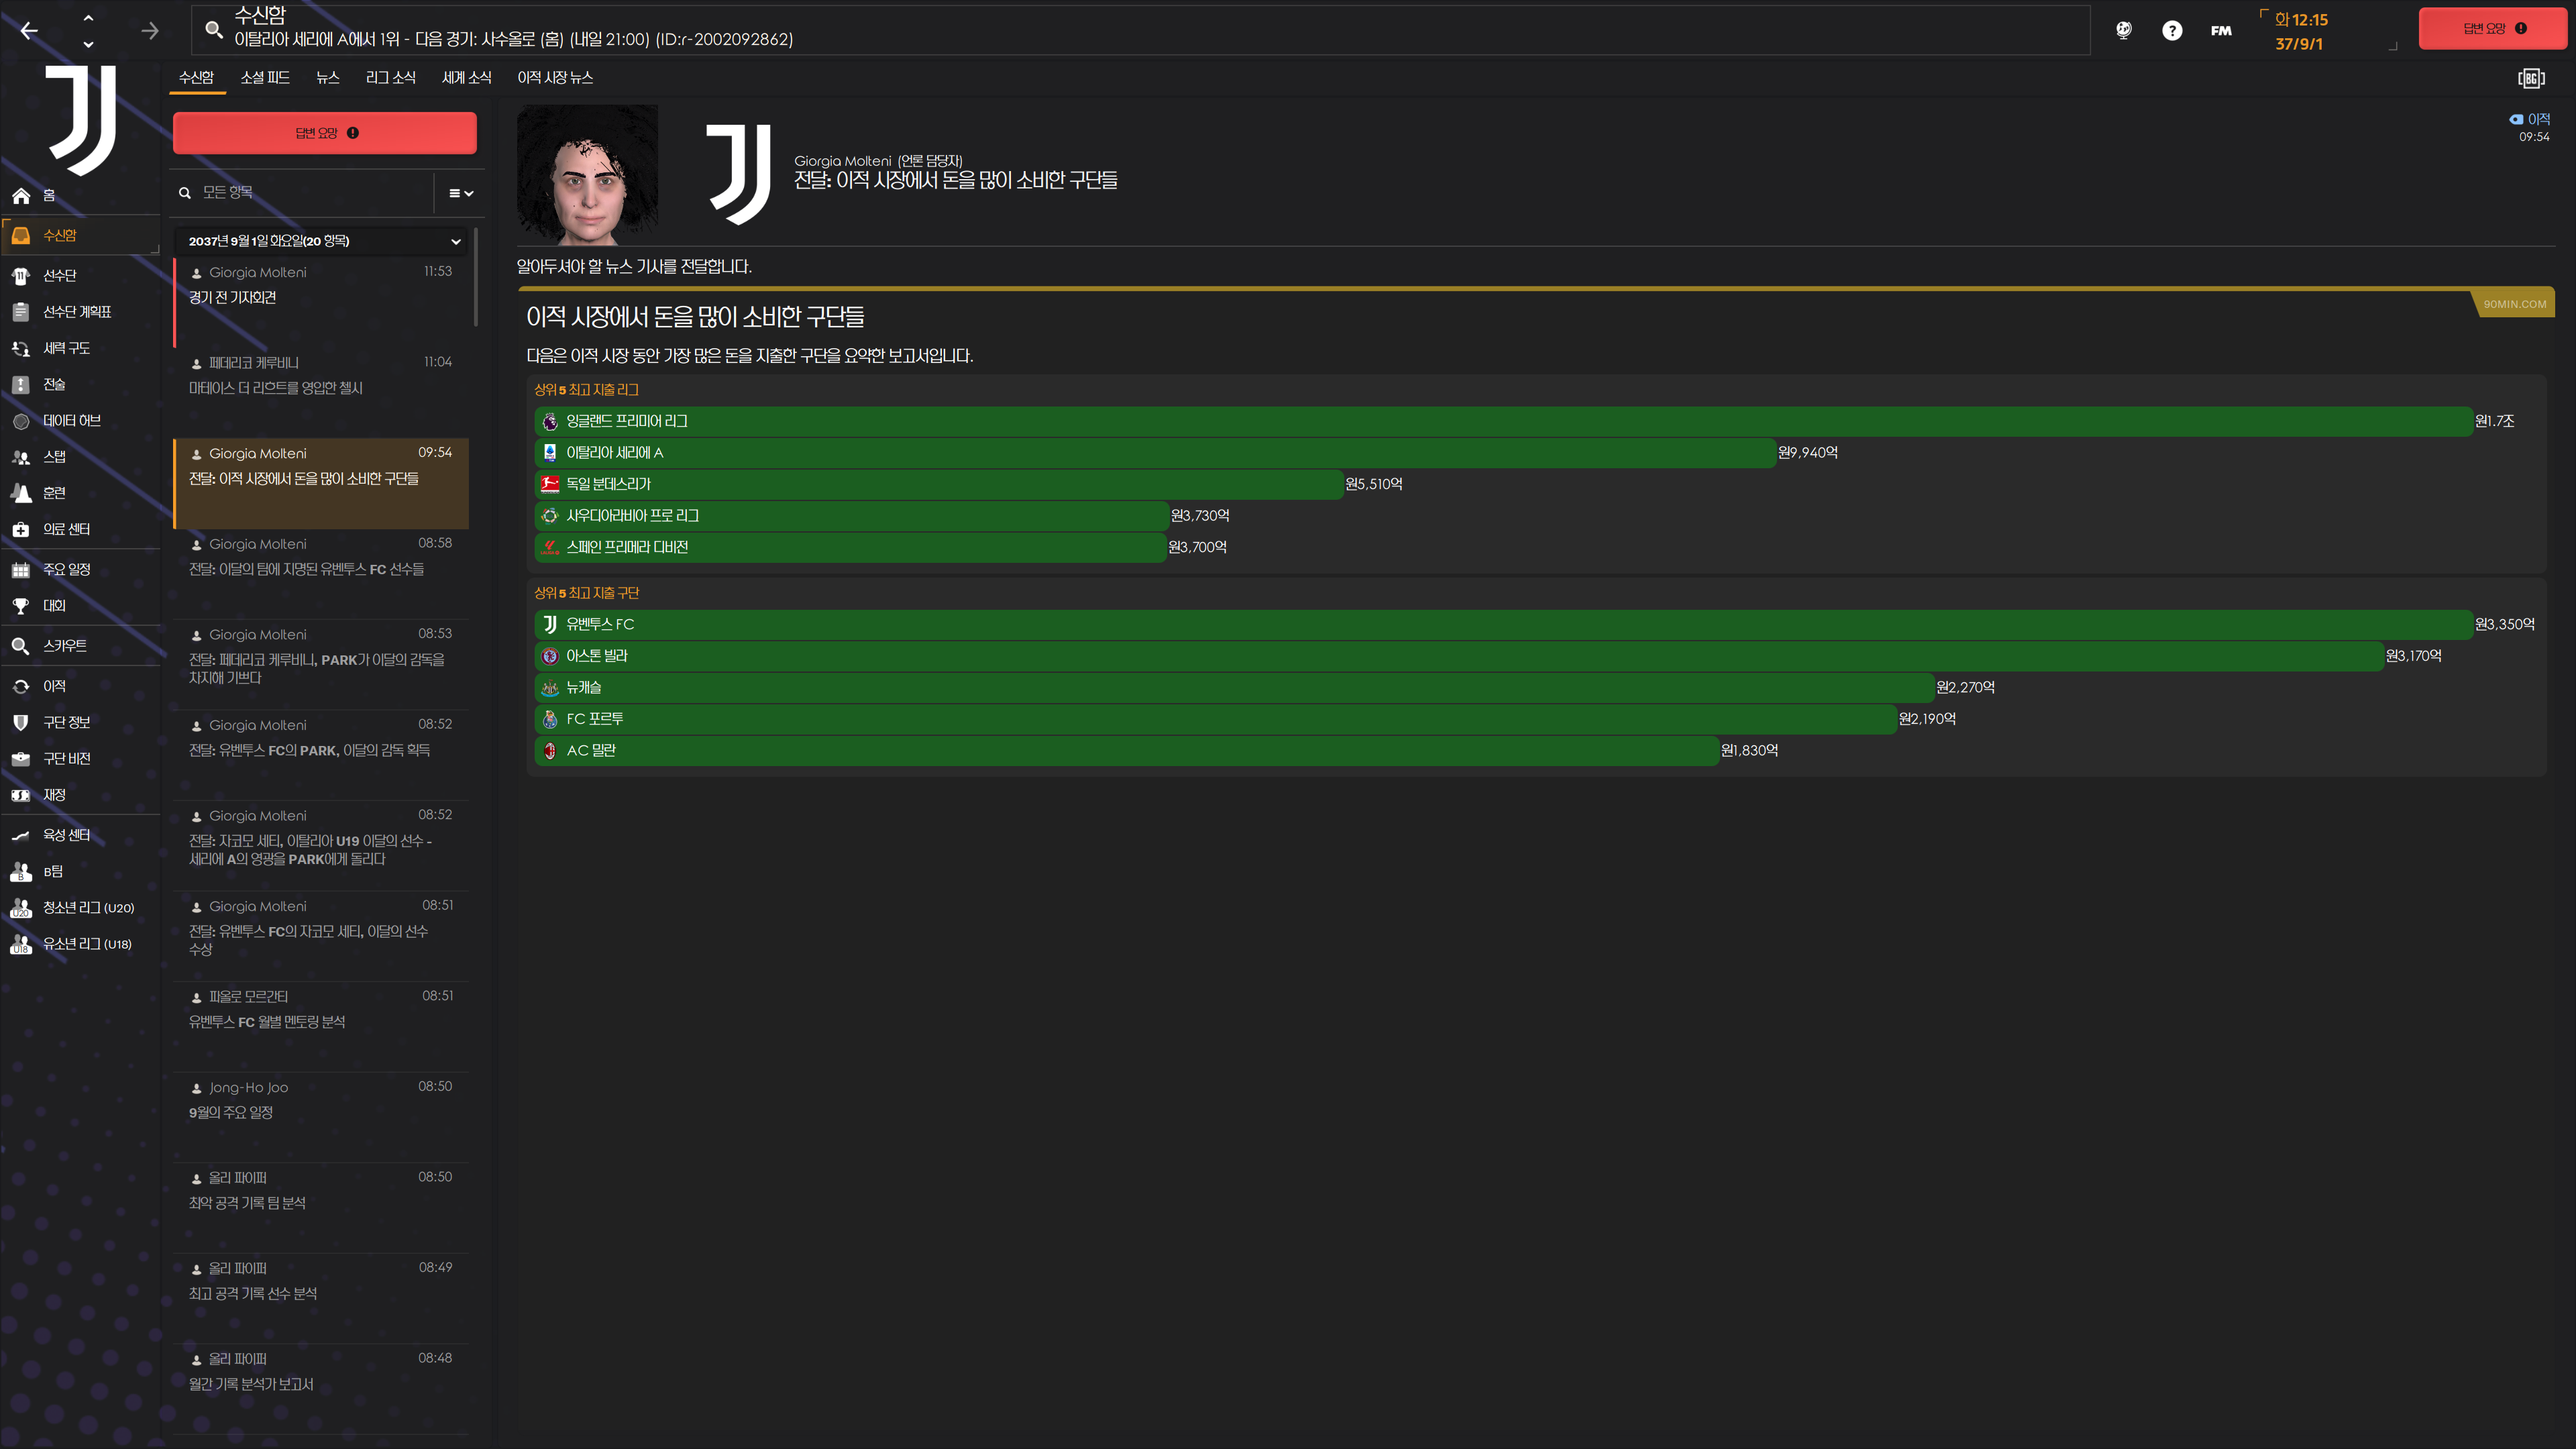Open 데이터 허브 in sidebar
The image size is (2576, 1449).
point(80,421)
